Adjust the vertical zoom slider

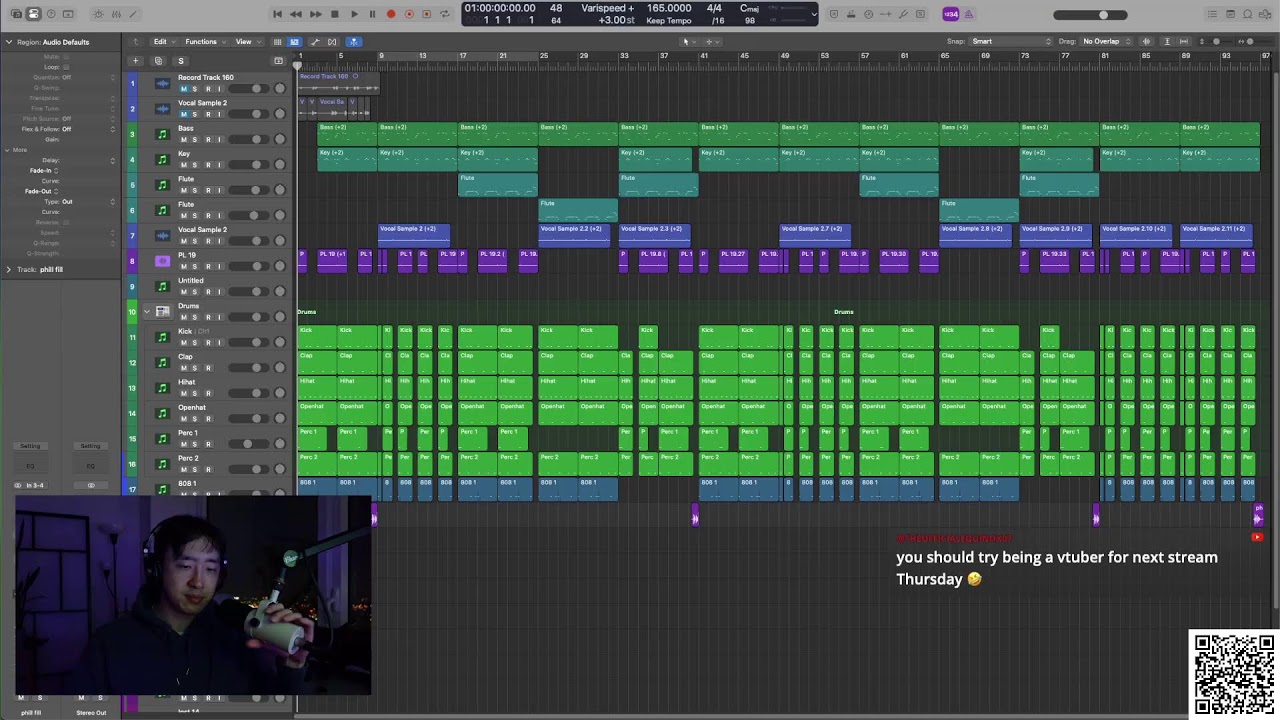click(1216, 42)
